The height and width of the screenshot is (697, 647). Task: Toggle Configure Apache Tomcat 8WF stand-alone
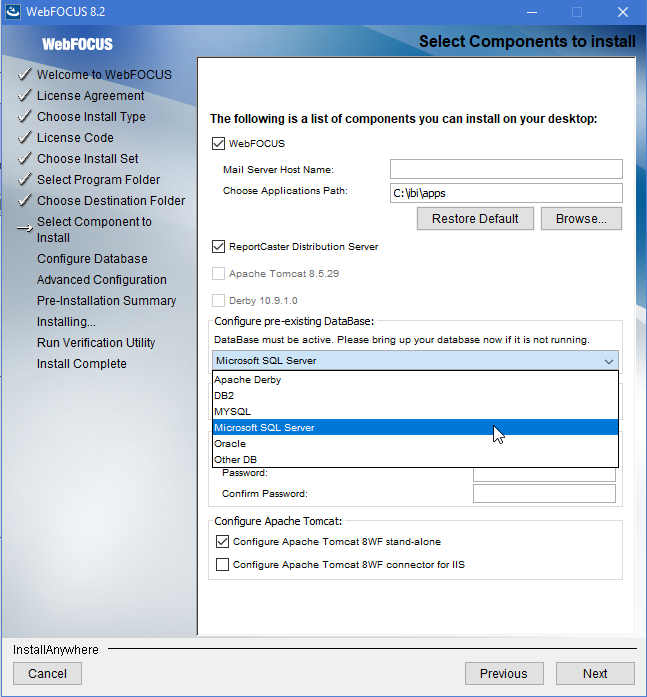[x=222, y=541]
